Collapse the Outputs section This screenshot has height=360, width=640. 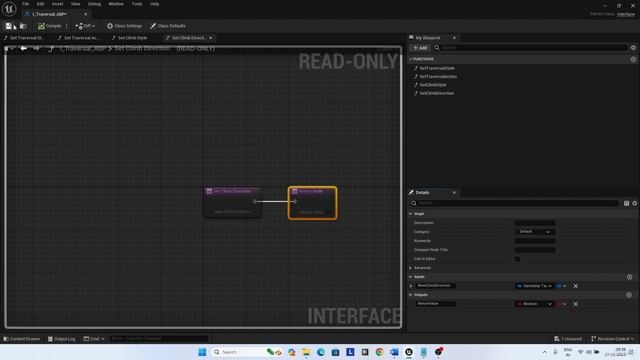click(411, 295)
